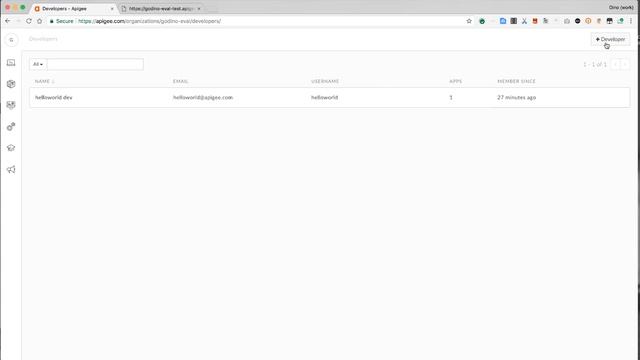
Task: Open the helloworld dev developer row
Action: (329, 98)
